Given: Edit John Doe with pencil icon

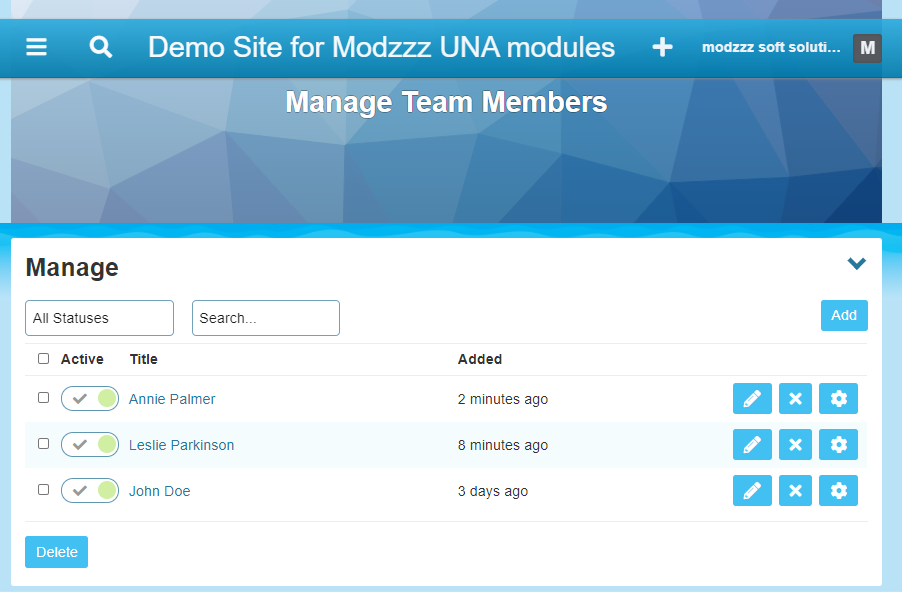Looking at the screenshot, I should point(752,491).
